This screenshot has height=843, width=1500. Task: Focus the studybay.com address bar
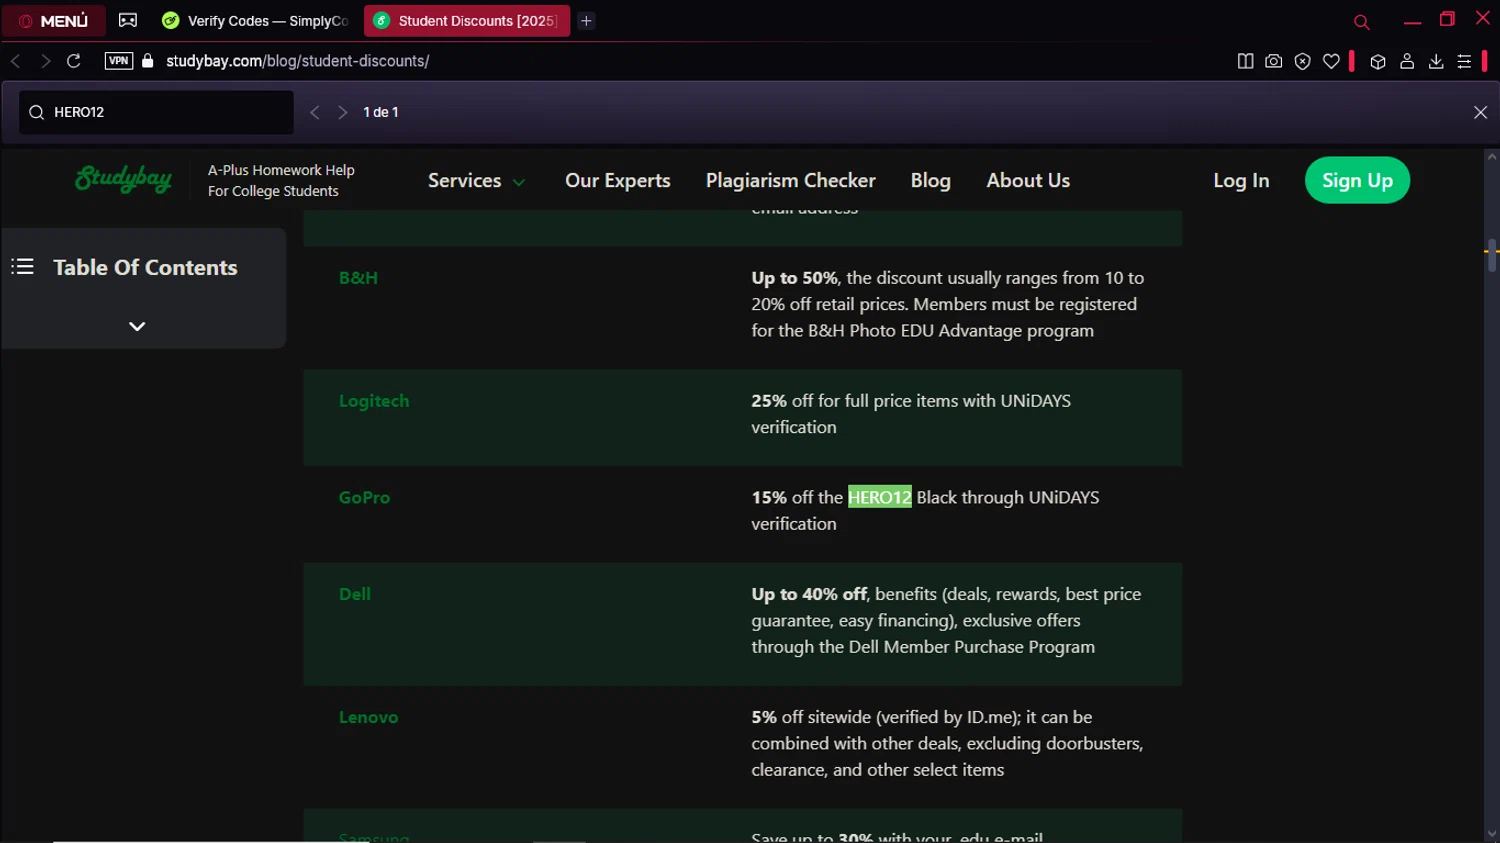[x=297, y=61]
